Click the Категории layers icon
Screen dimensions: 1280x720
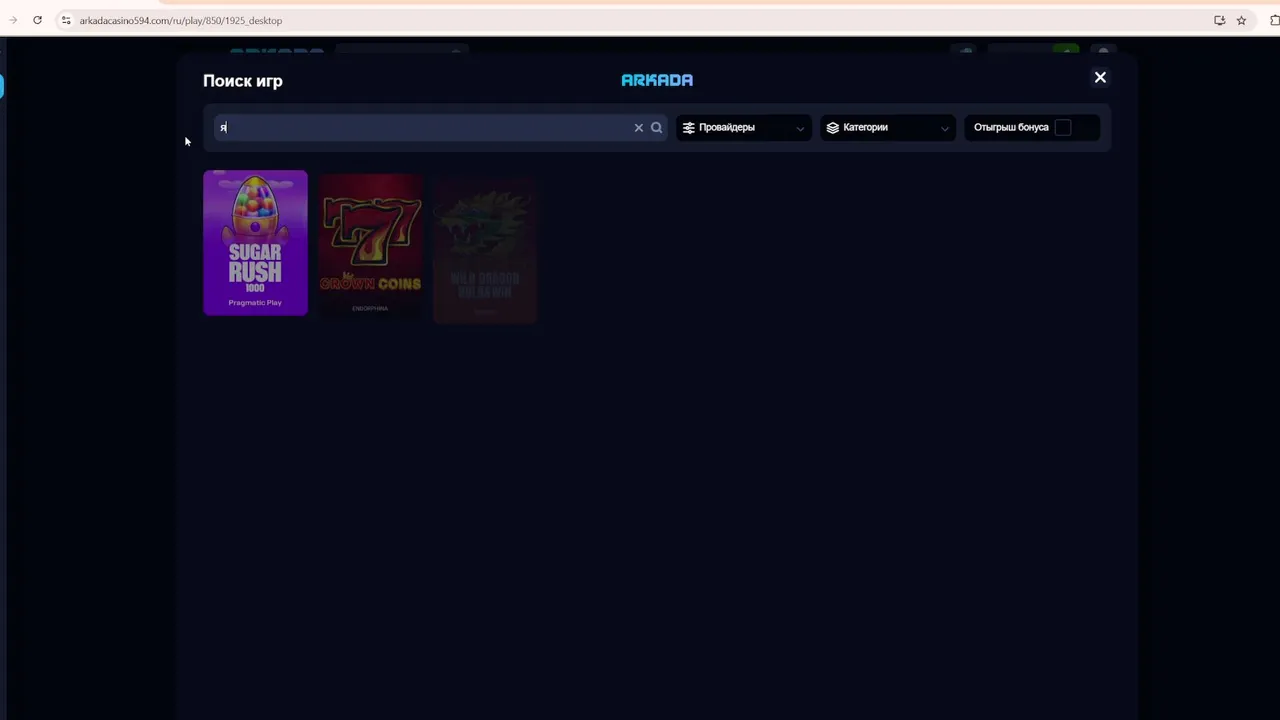[x=832, y=128]
